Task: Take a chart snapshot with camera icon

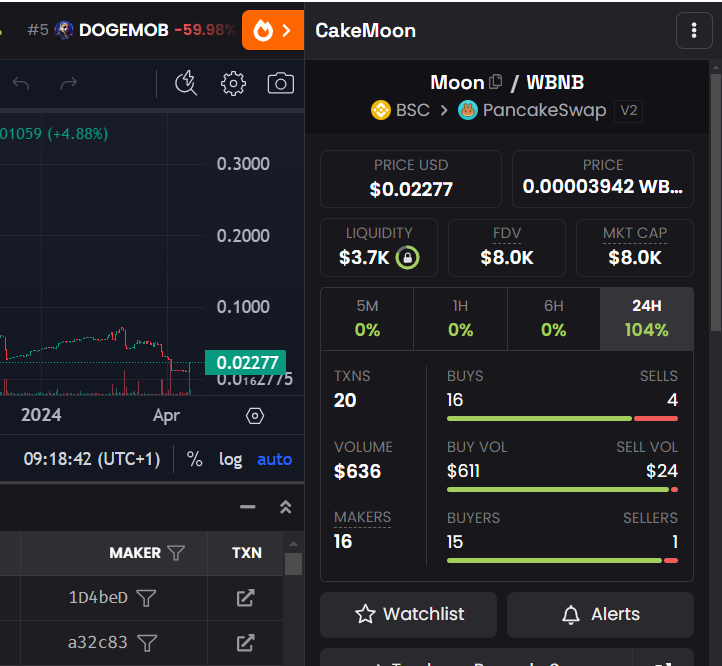Action: pos(281,83)
